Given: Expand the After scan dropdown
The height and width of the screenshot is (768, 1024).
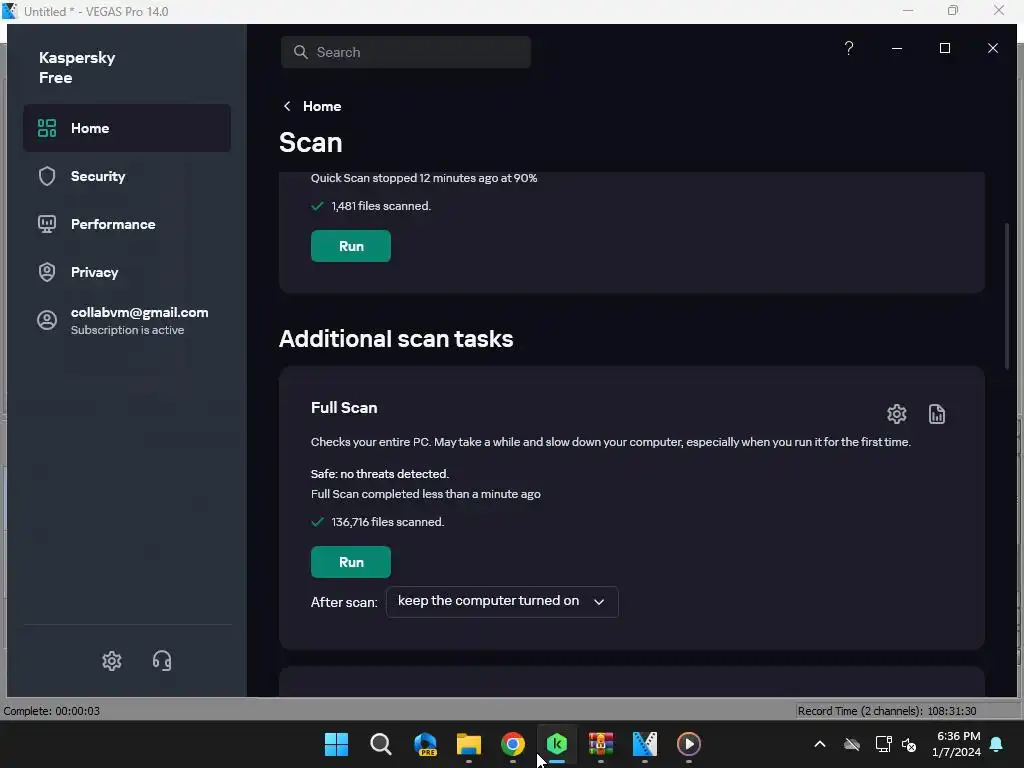Looking at the screenshot, I should pos(502,601).
